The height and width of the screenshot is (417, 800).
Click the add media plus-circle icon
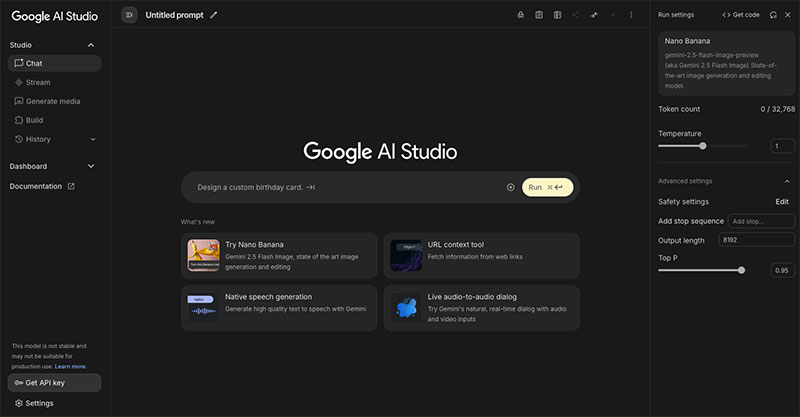[x=510, y=187]
